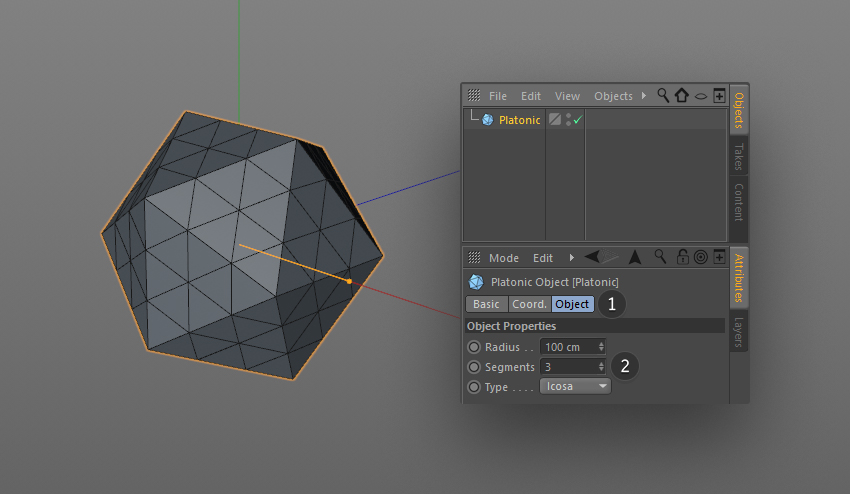850x494 pixels.
Task: Click the new-panel plus icon in Object Manager
Action: 719,96
